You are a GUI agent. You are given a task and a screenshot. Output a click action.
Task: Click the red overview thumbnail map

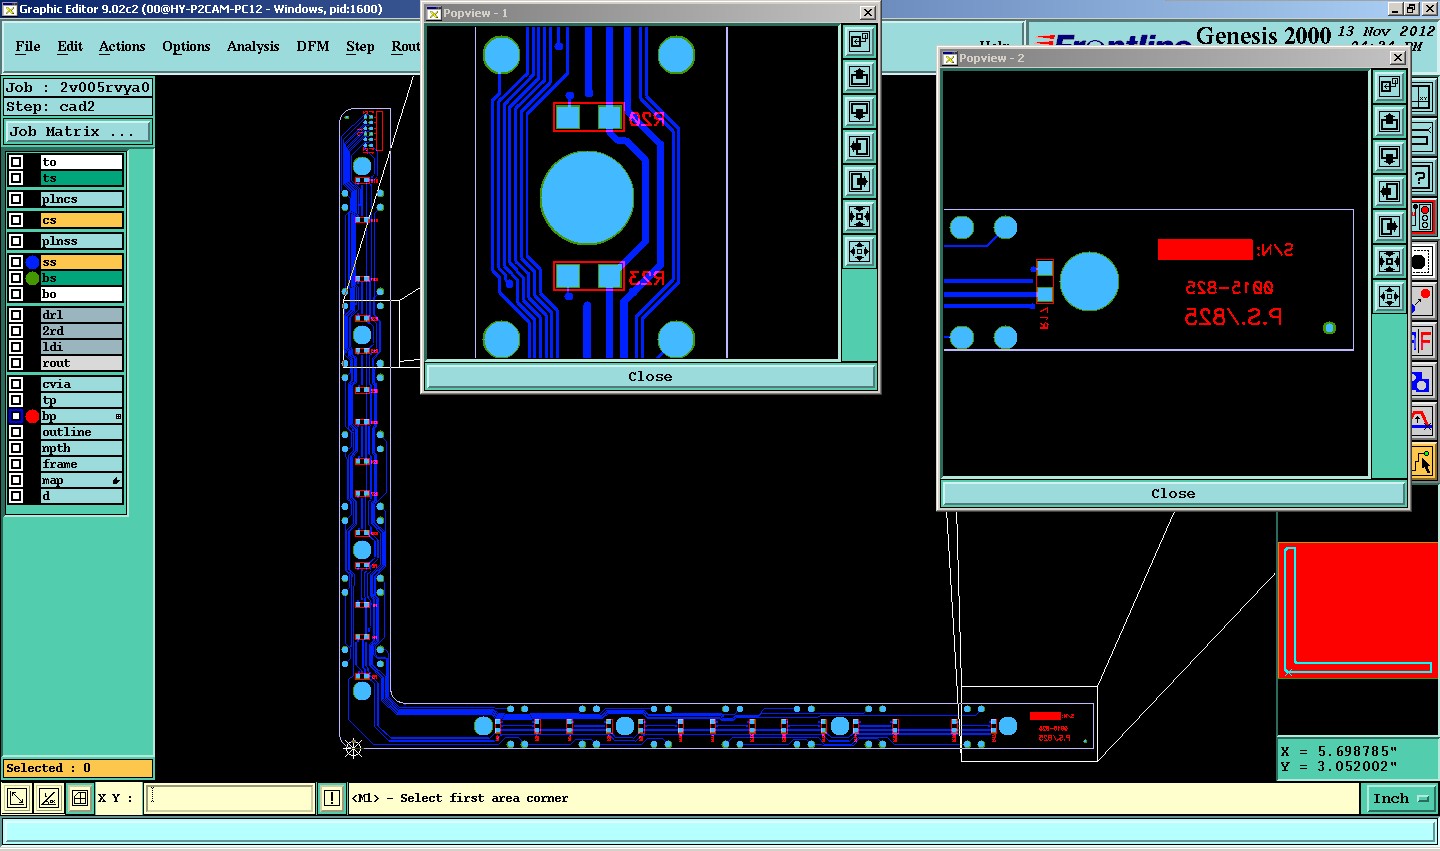[1358, 610]
